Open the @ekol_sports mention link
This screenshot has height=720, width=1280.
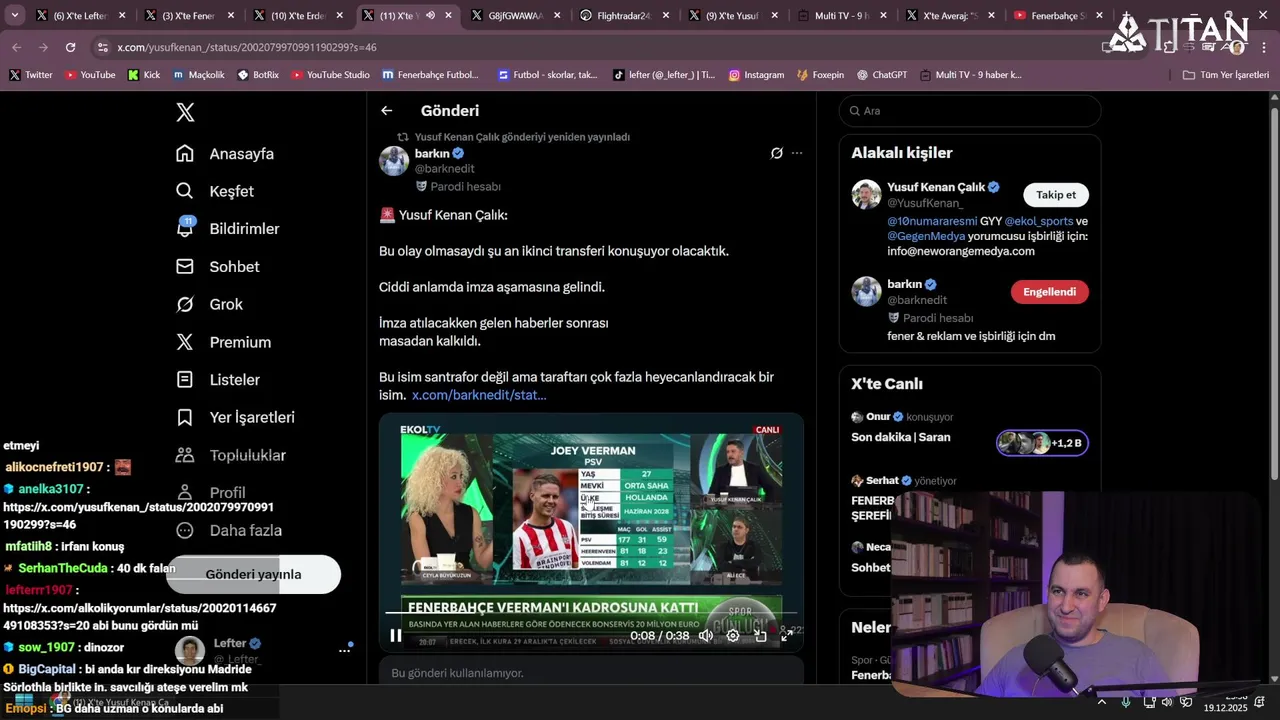click(1038, 221)
